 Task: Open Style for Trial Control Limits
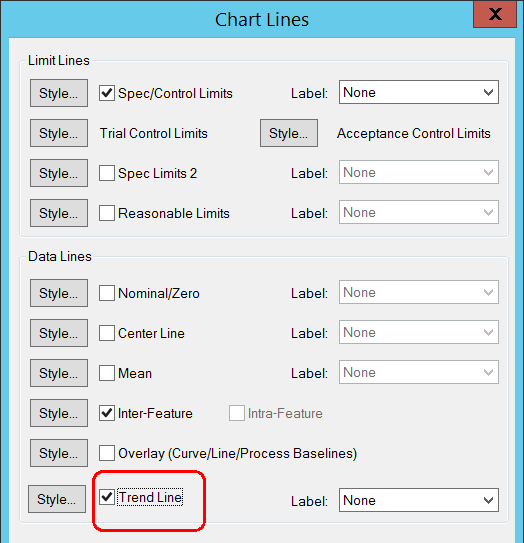click(x=59, y=133)
